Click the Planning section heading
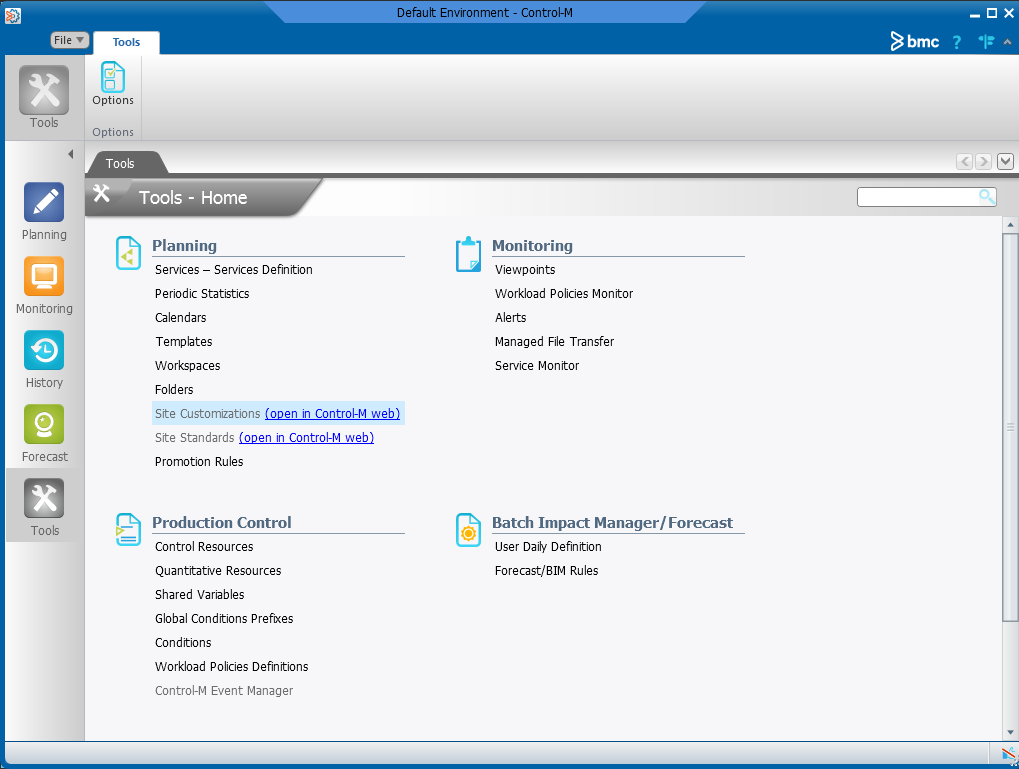This screenshot has height=769, width=1019. coord(185,246)
